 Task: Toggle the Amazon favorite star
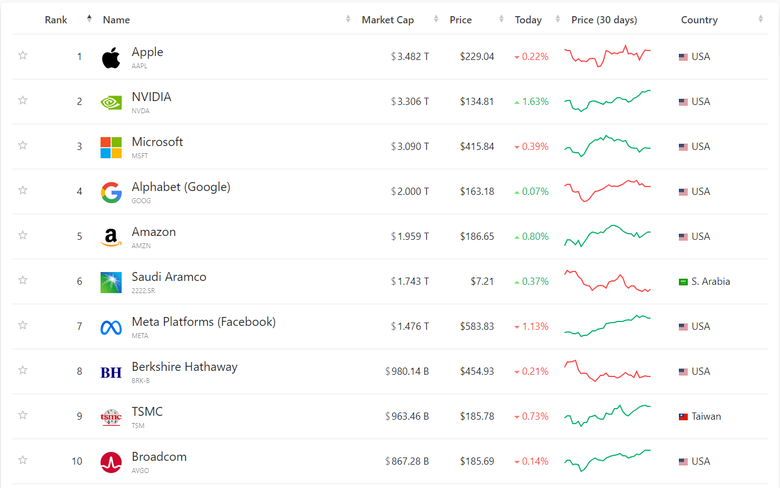click(x=23, y=235)
